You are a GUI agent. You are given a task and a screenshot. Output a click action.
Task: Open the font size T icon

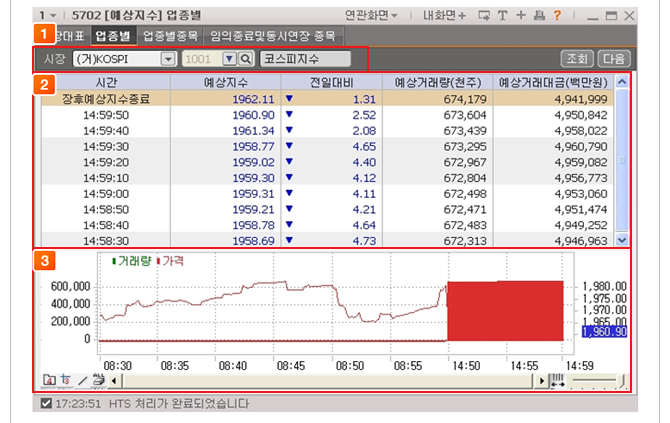coord(502,16)
